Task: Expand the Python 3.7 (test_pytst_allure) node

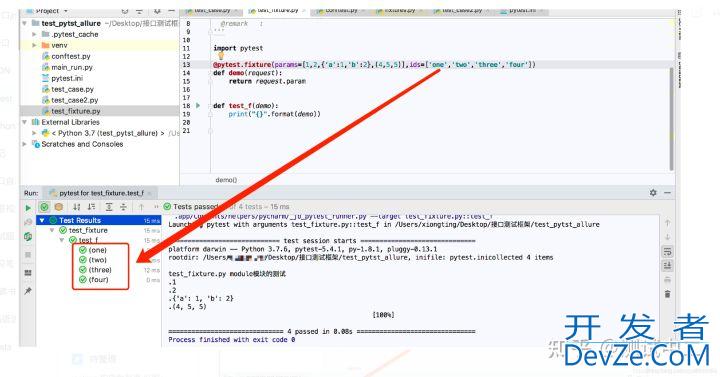Action: tap(34, 133)
